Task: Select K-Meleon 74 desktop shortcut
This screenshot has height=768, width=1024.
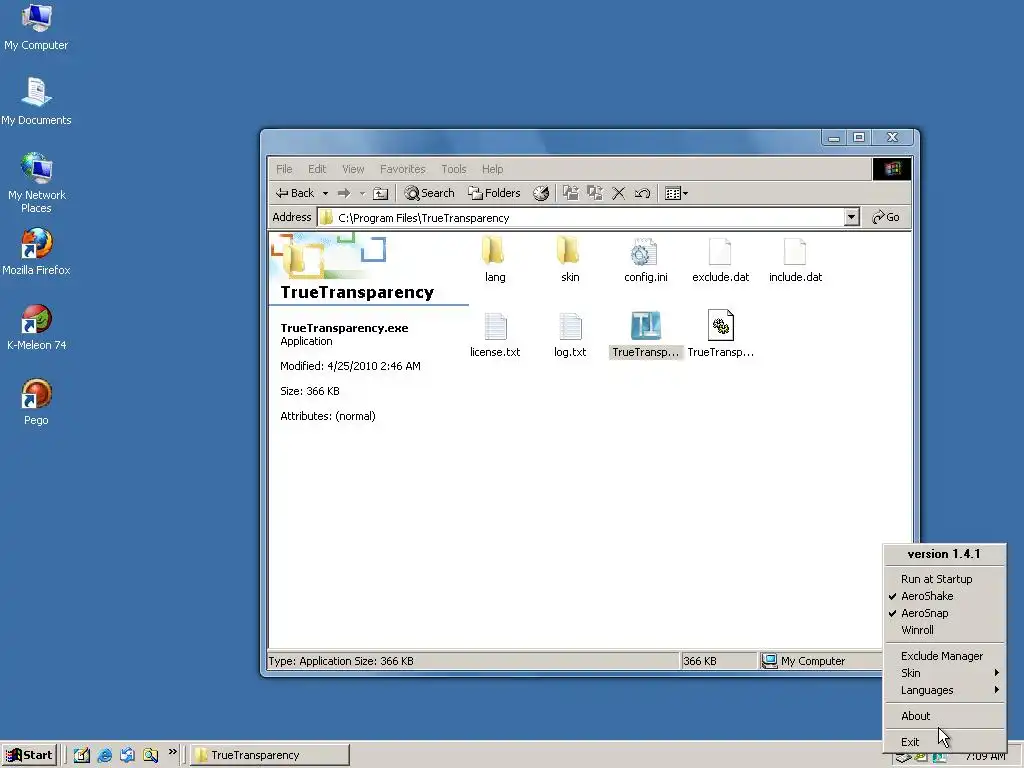Action: (x=36, y=327)
